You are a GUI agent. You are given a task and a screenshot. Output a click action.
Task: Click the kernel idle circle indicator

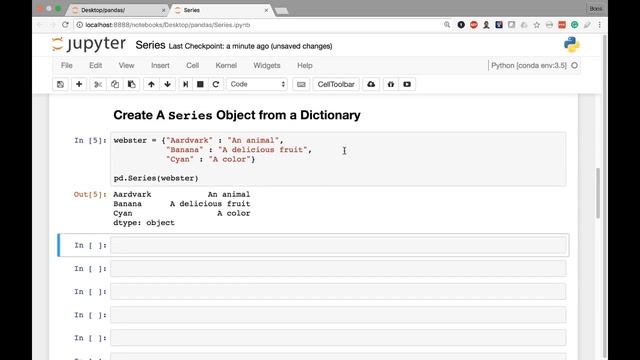(574, 65)
